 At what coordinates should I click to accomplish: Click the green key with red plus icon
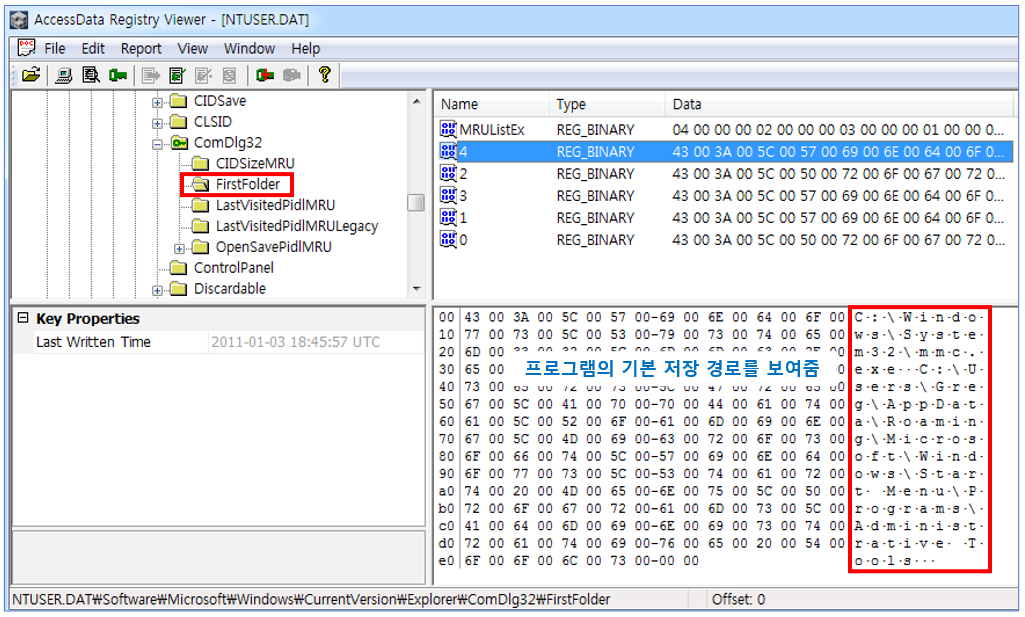pyautogui.click(x=265, y=75)
